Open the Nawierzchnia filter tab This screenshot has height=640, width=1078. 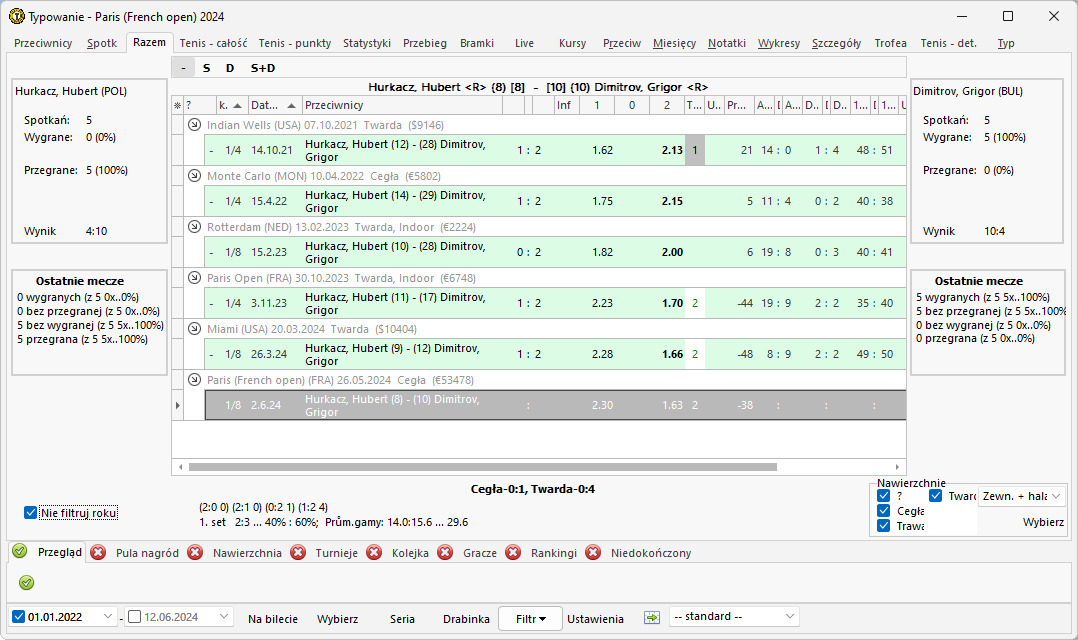pyautogui.click(x=247, y=553)
